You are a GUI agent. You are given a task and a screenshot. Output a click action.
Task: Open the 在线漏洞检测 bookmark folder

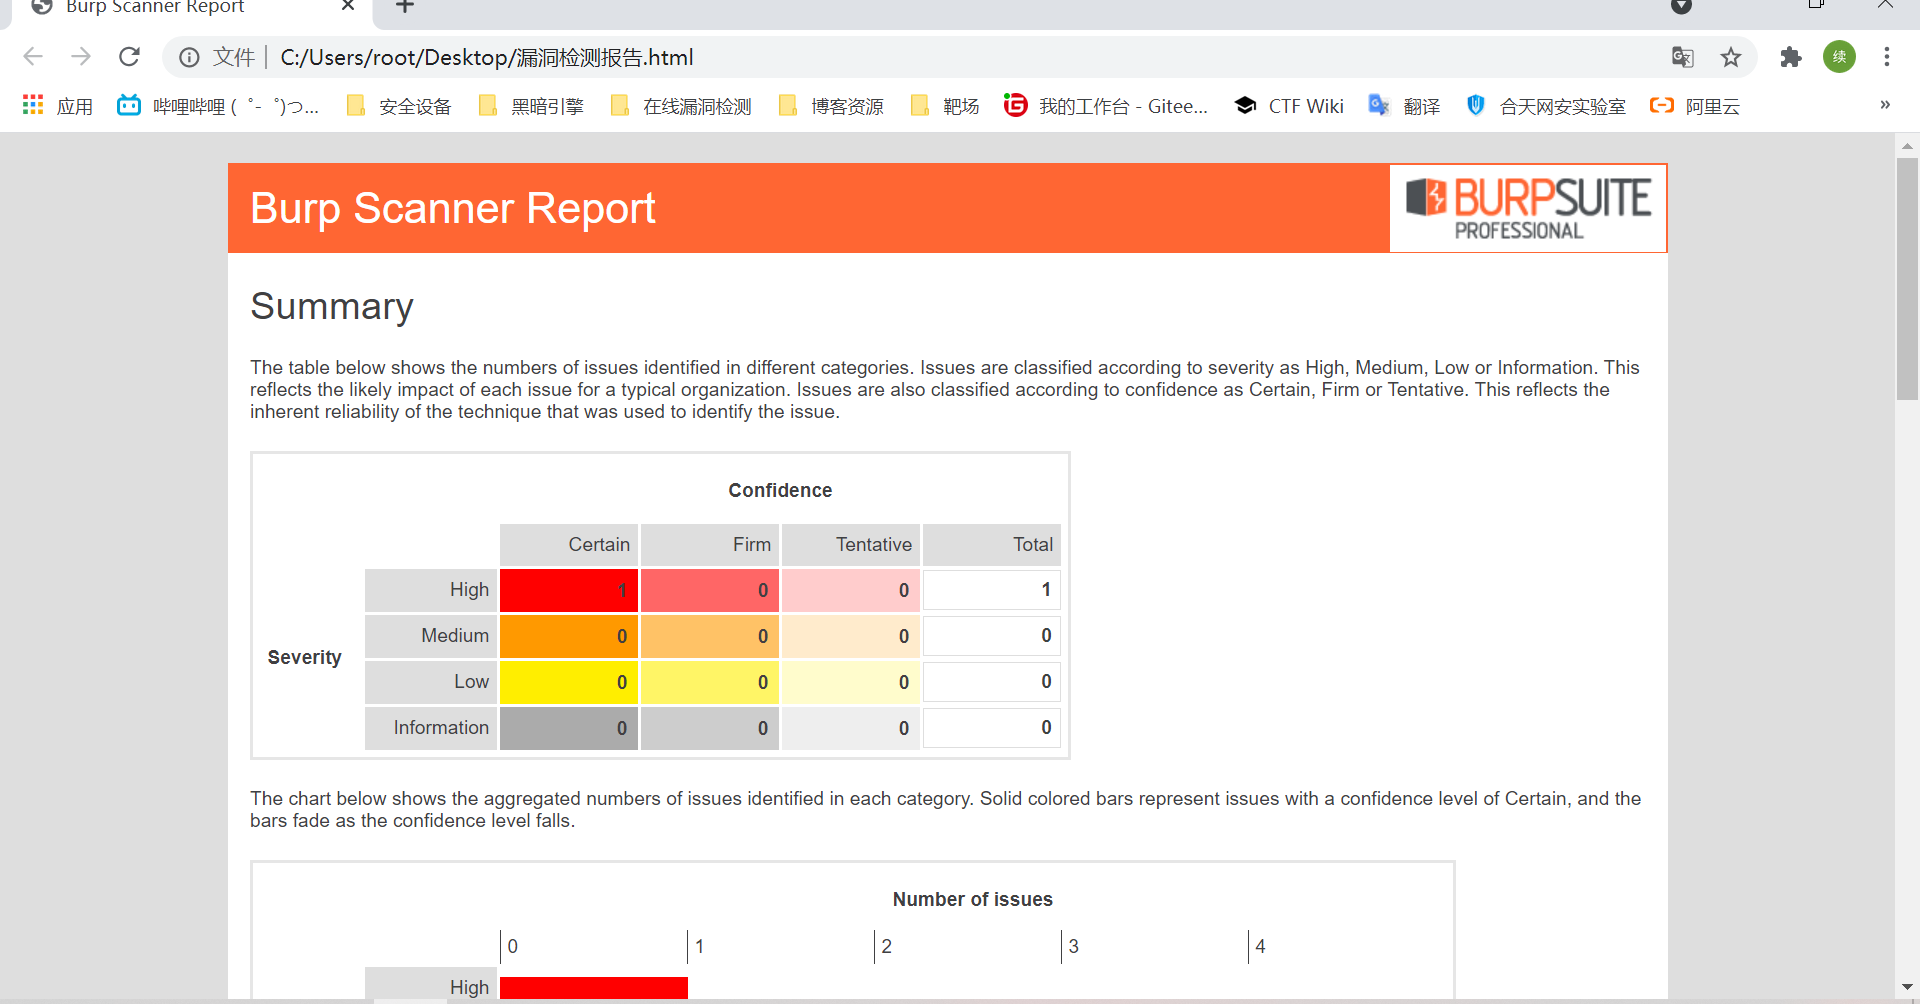click(681, 106)
